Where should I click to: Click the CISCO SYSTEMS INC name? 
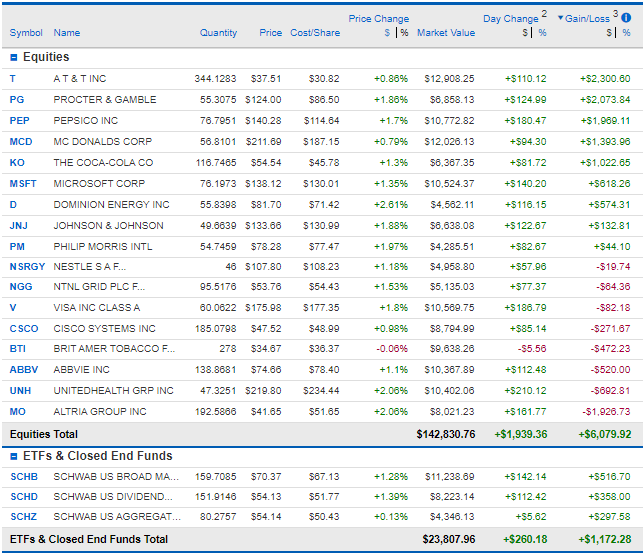[x=104, y=328]
